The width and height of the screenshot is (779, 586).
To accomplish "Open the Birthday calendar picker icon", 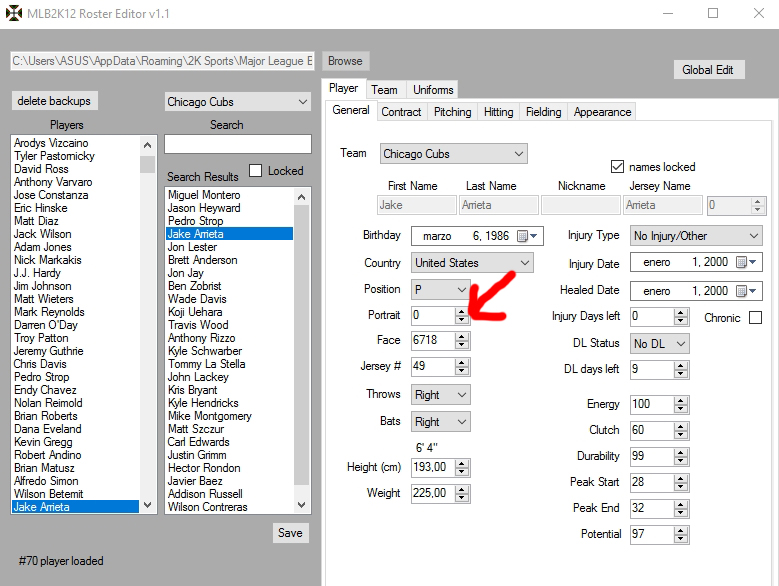I will [527, 236].
